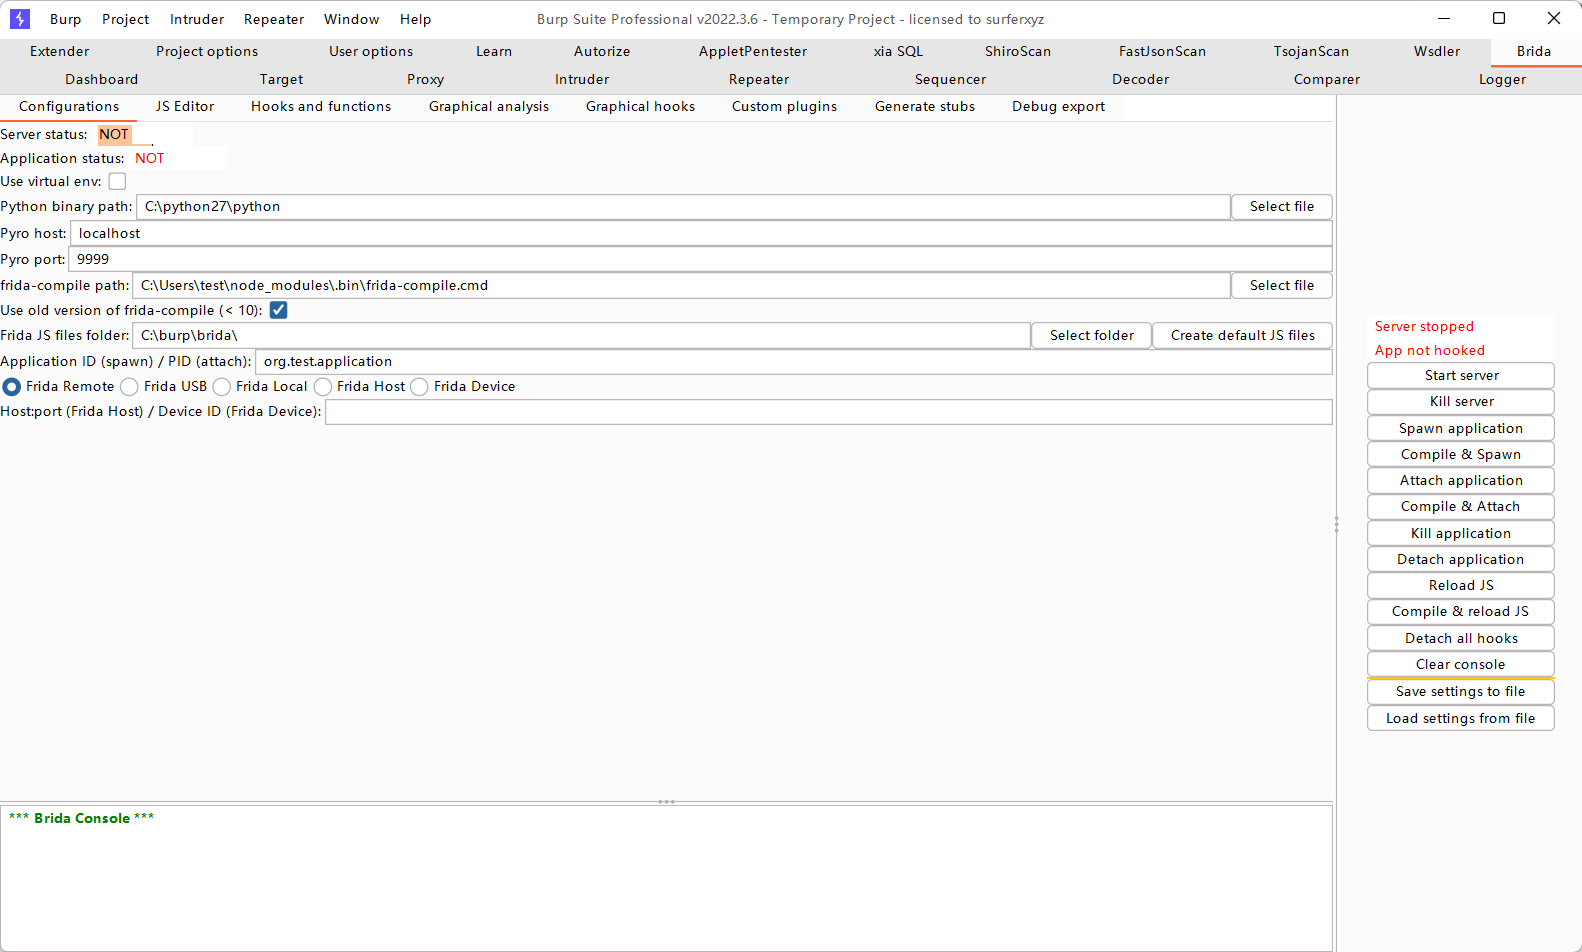The image size is (1582, 952).
Task: Open the Project menu
Action: click(125, 19)
